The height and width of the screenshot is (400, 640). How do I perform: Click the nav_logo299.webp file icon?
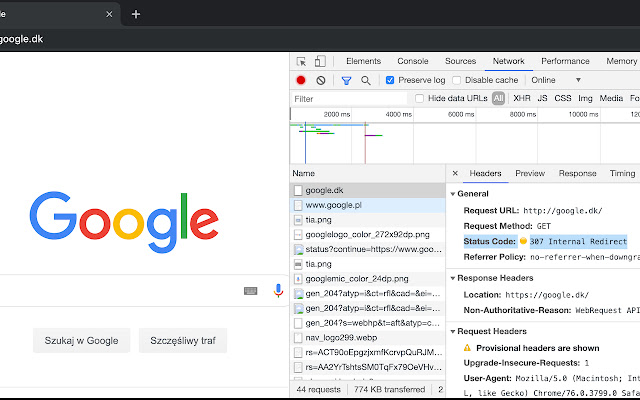[x=298, y=338]
